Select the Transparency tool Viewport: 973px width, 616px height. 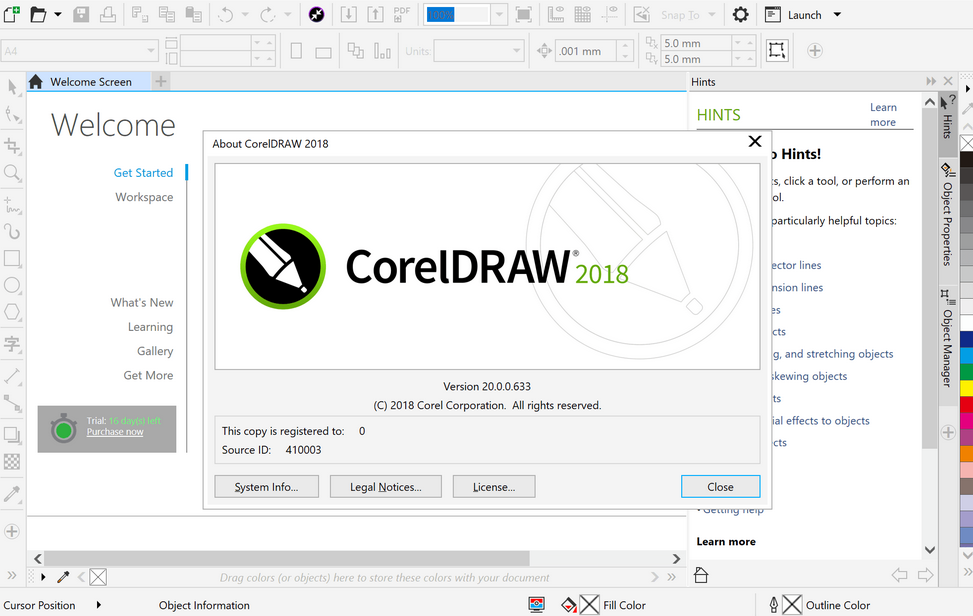[x=12, y=462]
